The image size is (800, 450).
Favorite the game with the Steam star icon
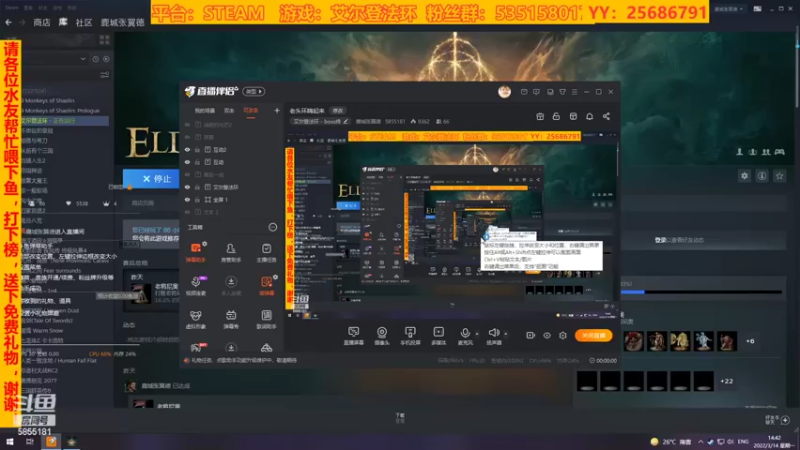(x=779, y=176)
